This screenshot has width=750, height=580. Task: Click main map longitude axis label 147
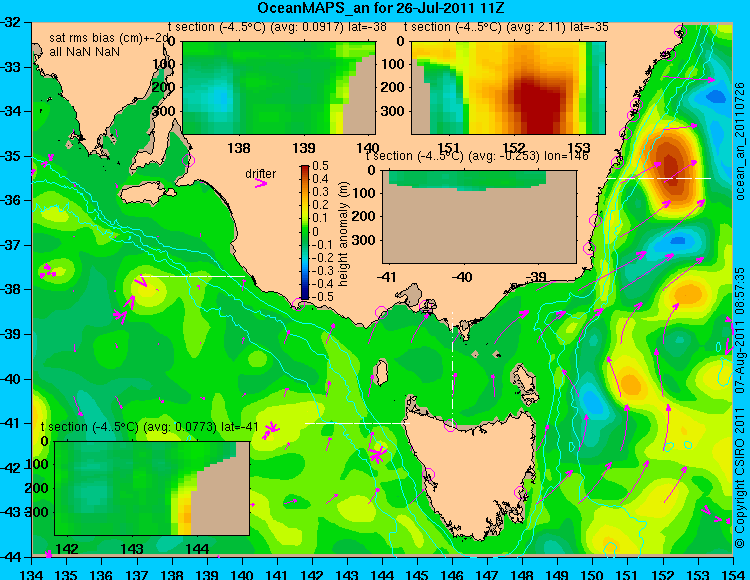tap(487, 574)
